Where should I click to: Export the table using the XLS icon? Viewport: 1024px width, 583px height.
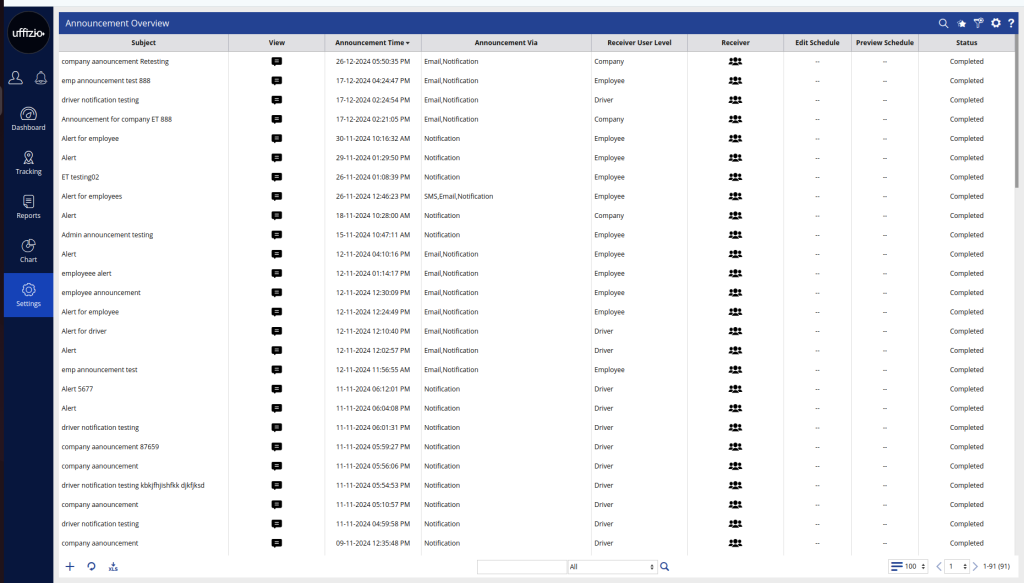tap(113, 566)
